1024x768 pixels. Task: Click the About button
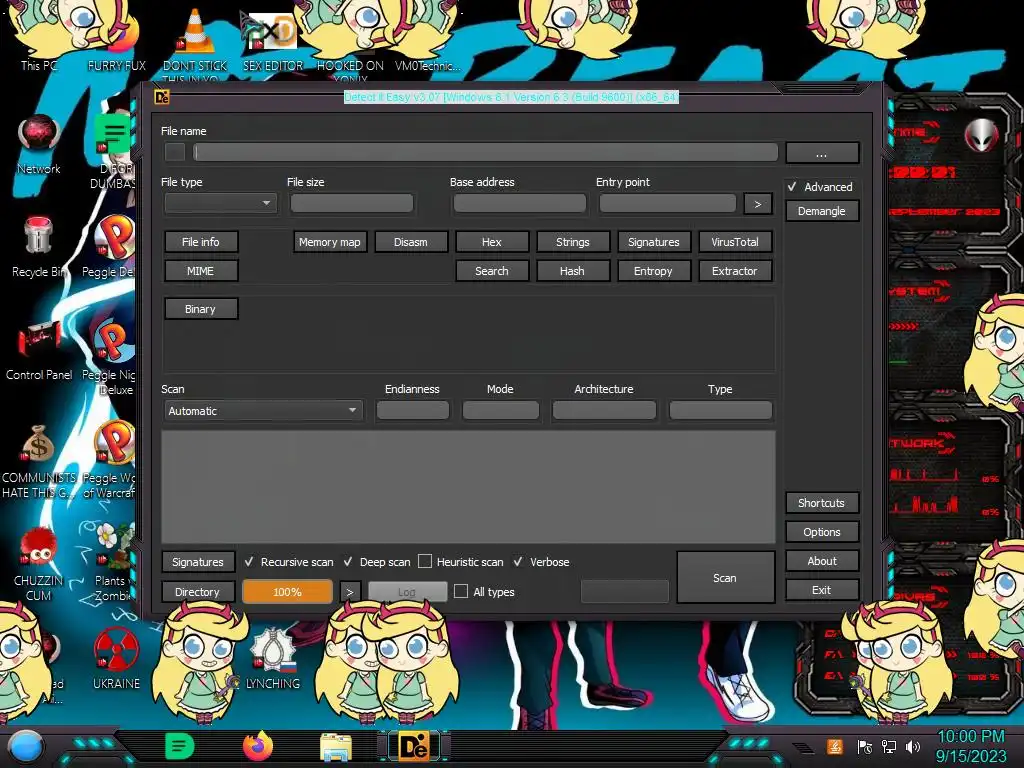click(822, 561)
